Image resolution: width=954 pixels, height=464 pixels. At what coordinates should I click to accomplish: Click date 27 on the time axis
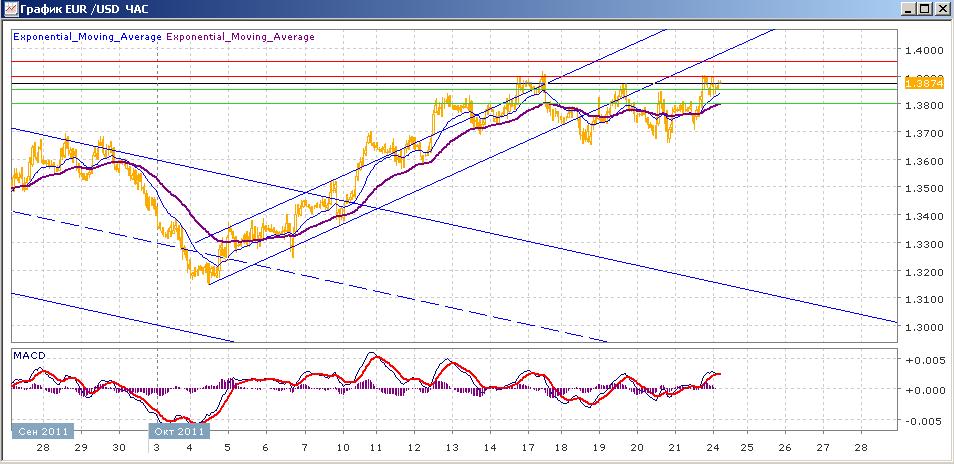[823, 448]
